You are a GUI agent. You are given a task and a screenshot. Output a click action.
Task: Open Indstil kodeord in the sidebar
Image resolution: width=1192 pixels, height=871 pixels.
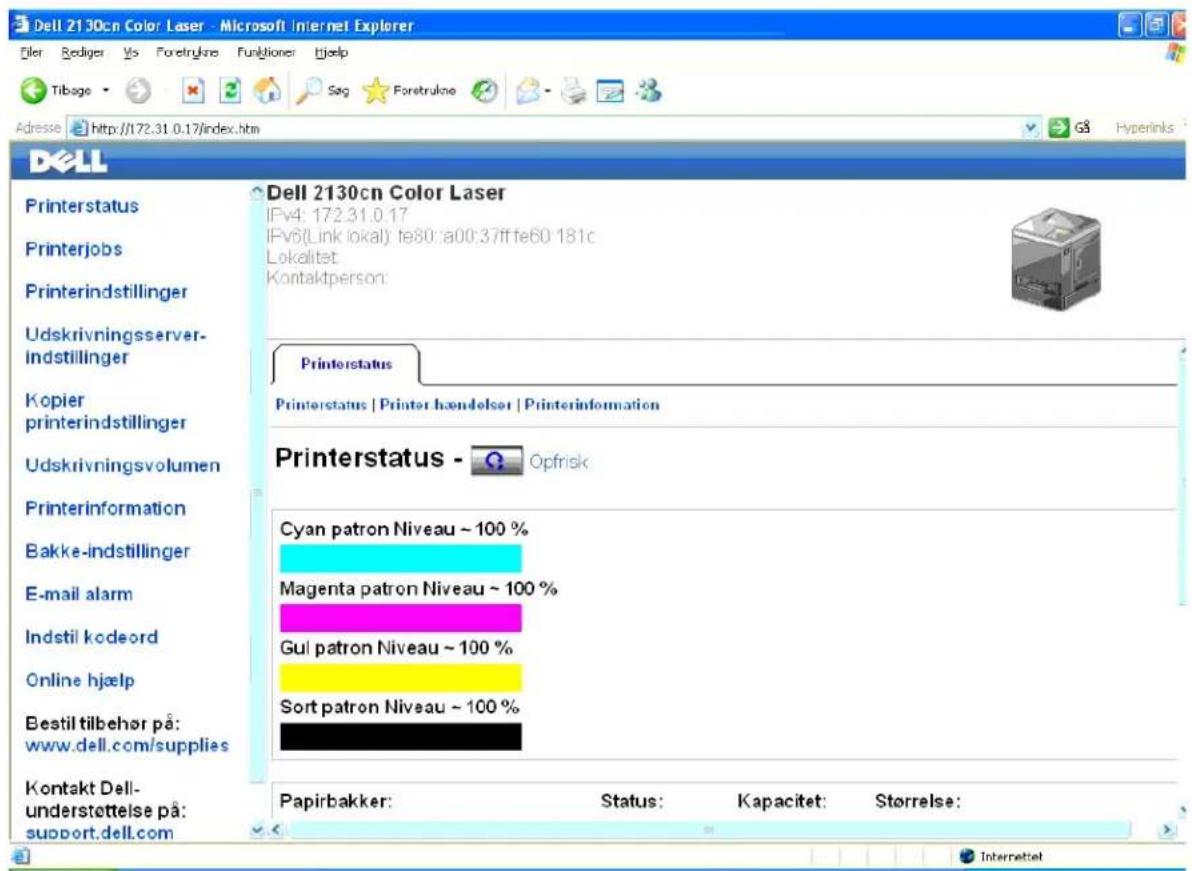point(91,637)
